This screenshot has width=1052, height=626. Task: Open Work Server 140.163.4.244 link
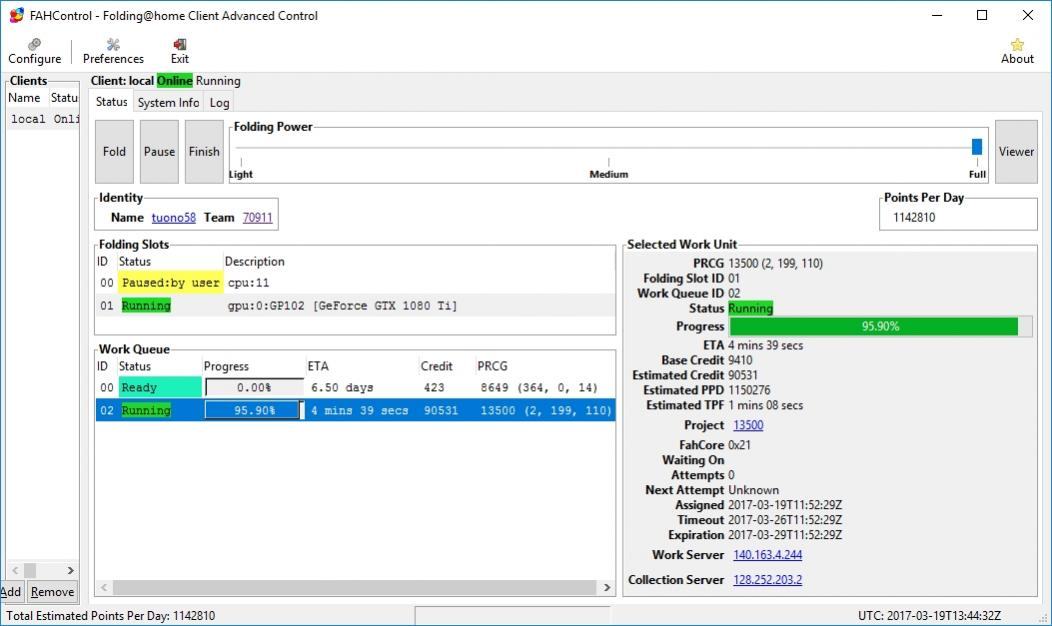pyautogui.click(x=768, y=555)
